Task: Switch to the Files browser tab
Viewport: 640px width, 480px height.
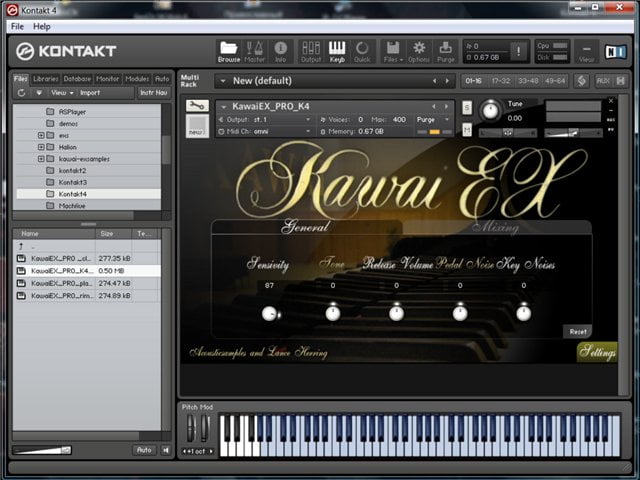Action: pos(20,79)
